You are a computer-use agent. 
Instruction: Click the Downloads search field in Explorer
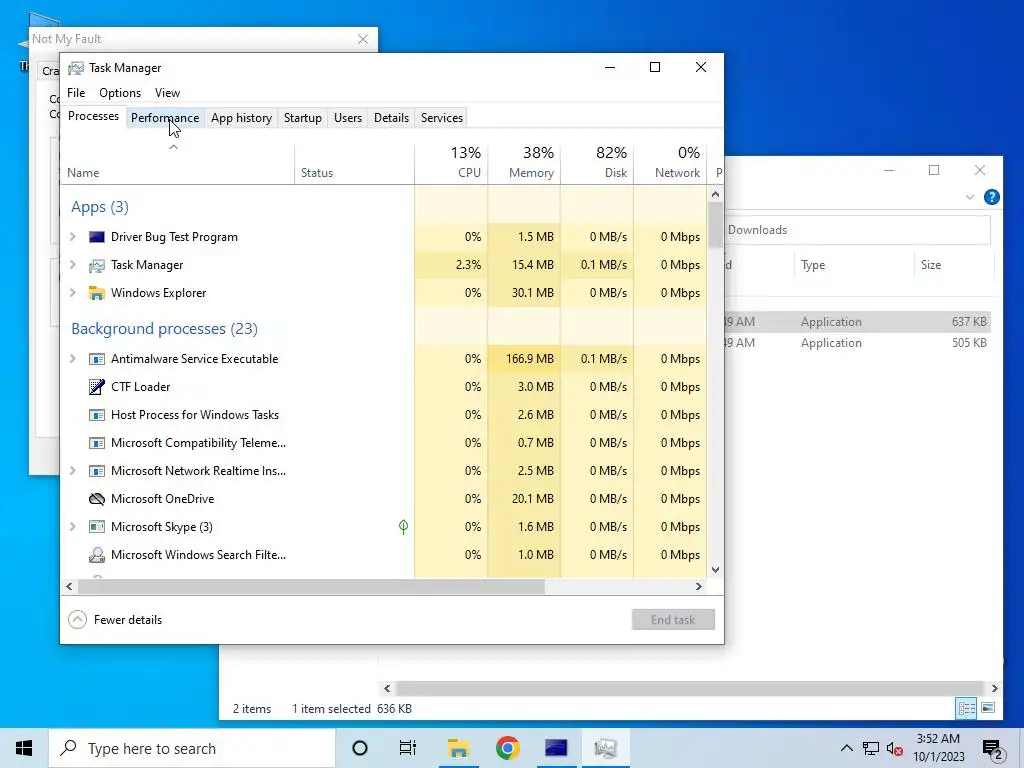tap(857, 230)
